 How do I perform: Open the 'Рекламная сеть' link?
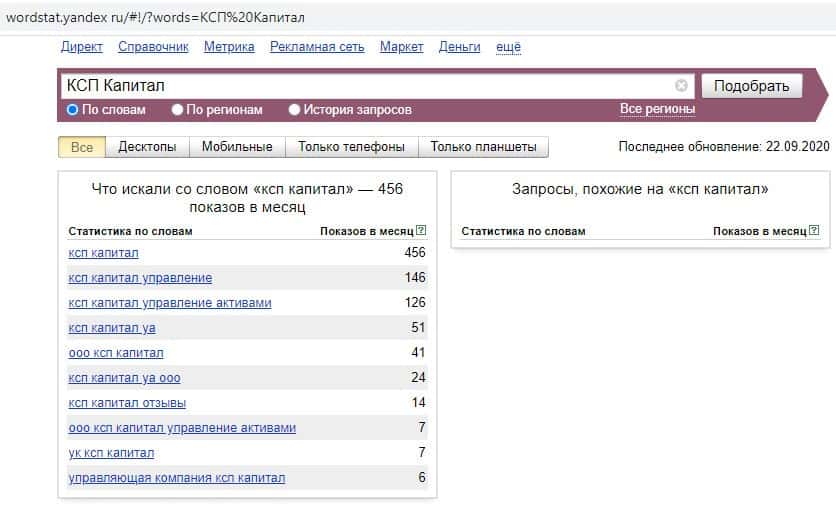(317, 47)
